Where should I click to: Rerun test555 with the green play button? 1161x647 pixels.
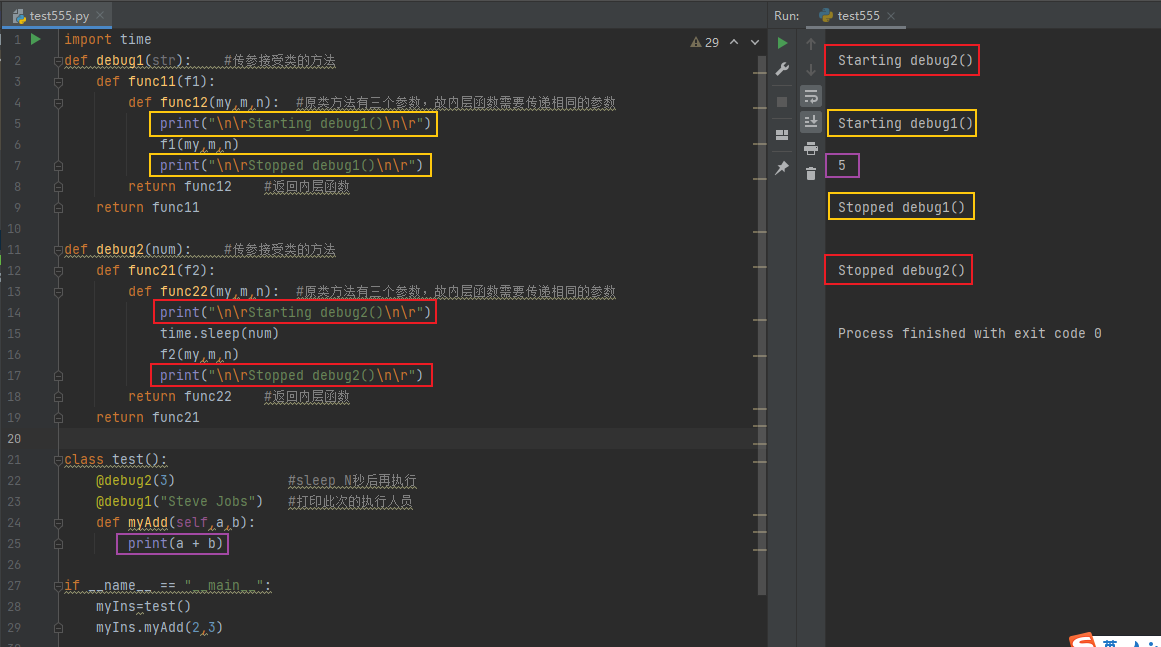click(782, 44)
